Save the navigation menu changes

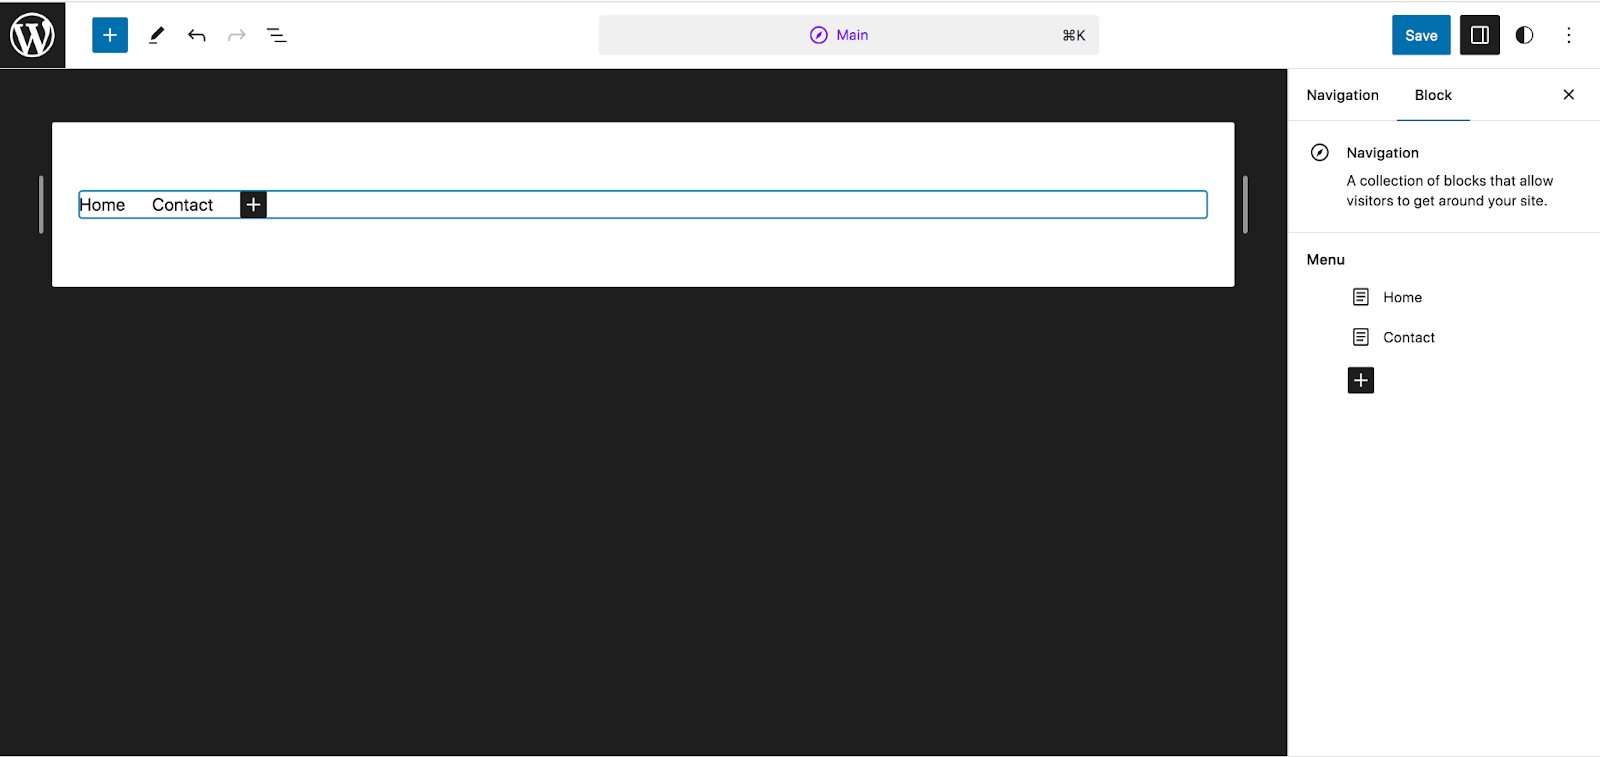click(1421, 35)
